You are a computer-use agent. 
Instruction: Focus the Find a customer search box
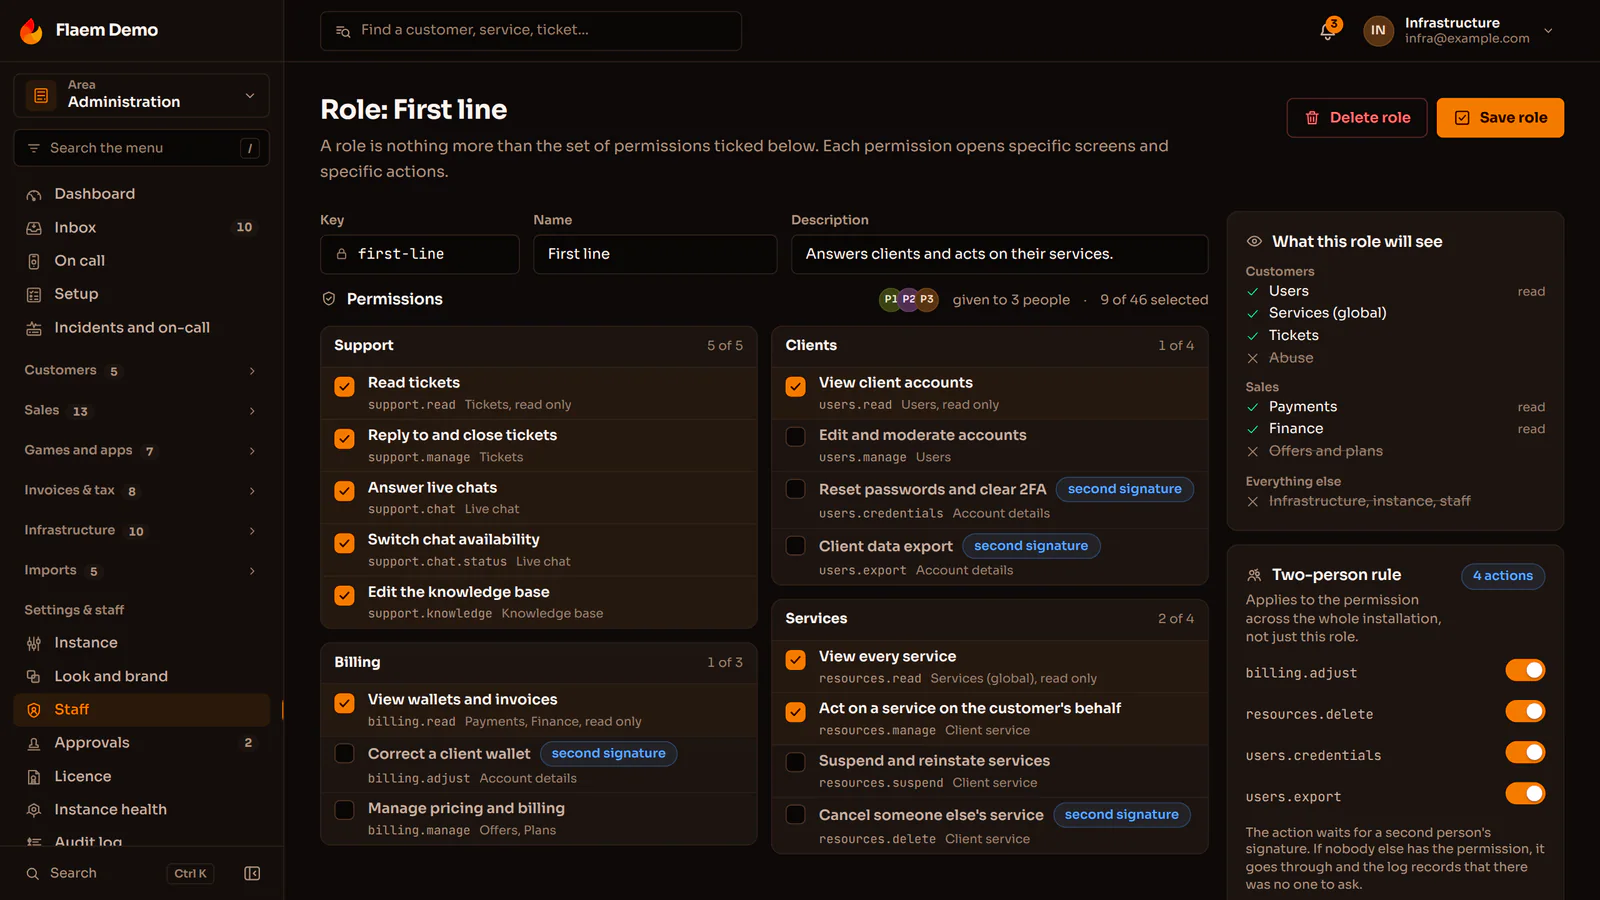coord(531,31)
